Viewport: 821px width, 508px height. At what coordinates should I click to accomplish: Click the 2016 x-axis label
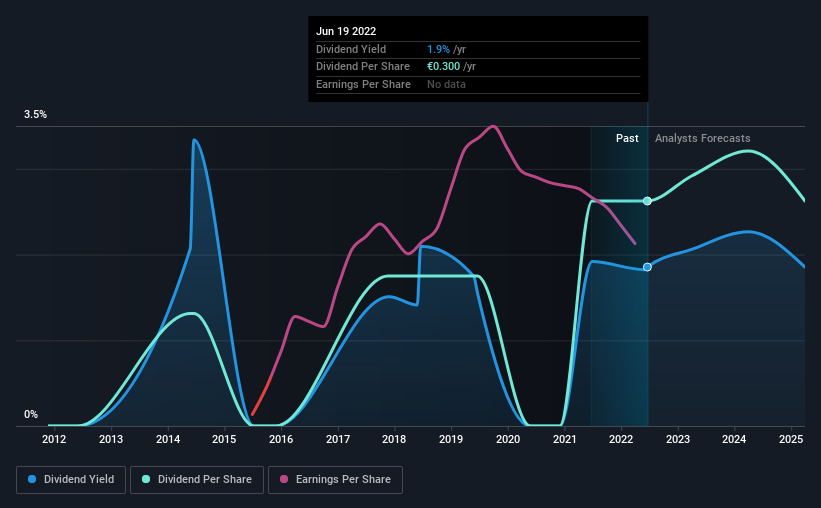click(281, 439)
